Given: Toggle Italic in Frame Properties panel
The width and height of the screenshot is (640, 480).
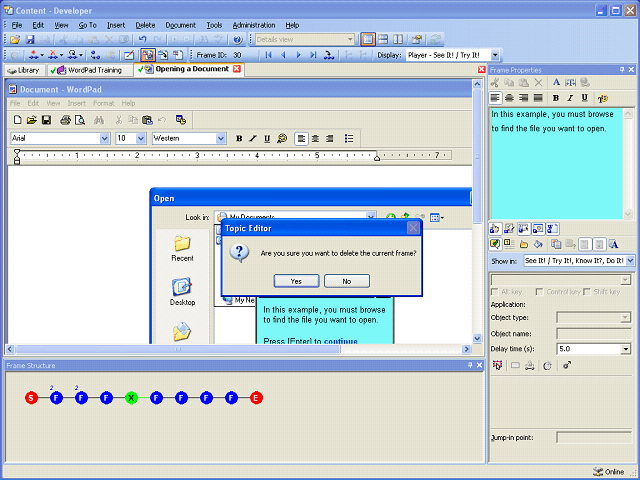Looking at the screenshot, I should (x=570, y=98).
